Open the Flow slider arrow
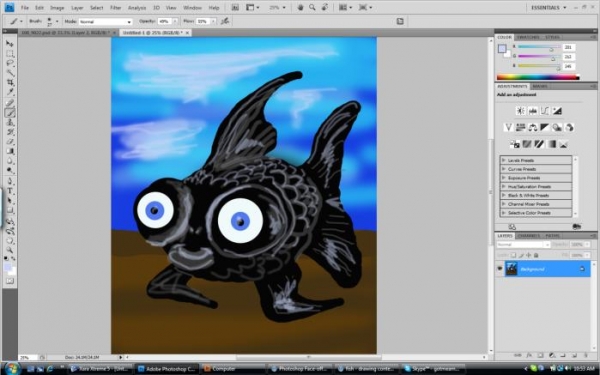This screenshot has height=375, width=600. (213, 21)
